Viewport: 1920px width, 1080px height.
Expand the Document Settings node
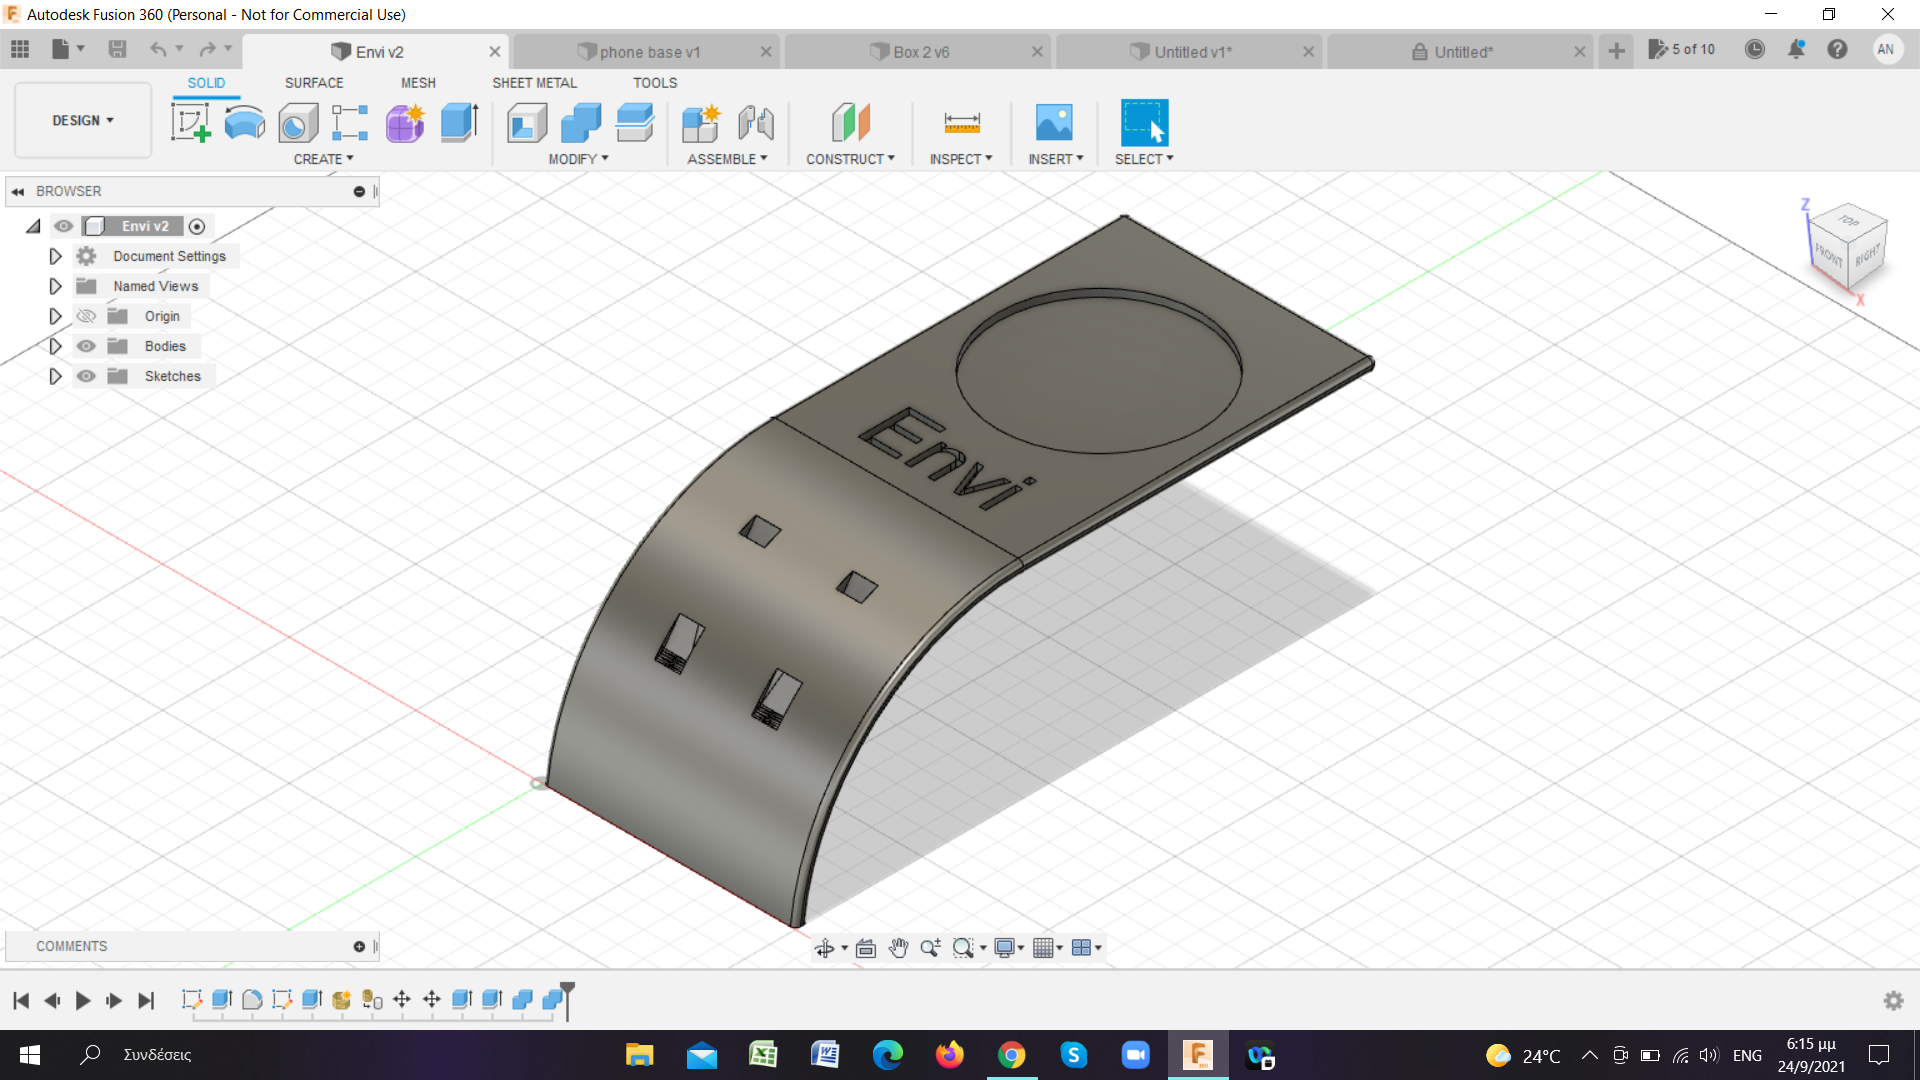tap(55, 256)
